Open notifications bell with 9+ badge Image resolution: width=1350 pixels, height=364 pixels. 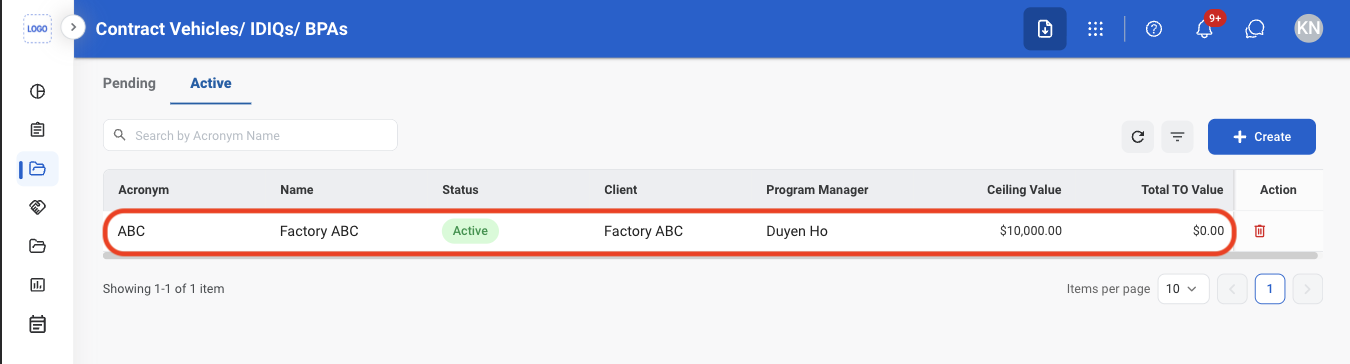(x=1205, y=29)
